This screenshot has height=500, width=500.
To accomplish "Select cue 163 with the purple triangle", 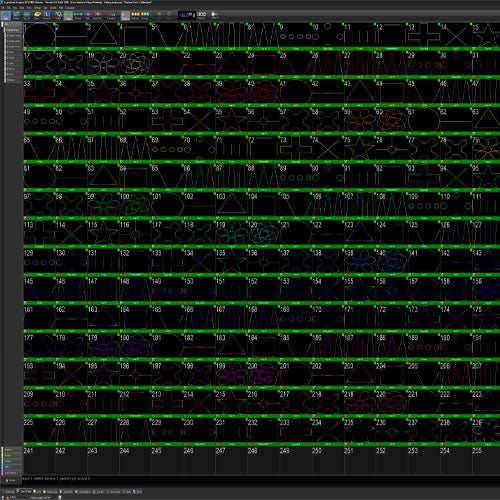I will [x=103, y=319].
